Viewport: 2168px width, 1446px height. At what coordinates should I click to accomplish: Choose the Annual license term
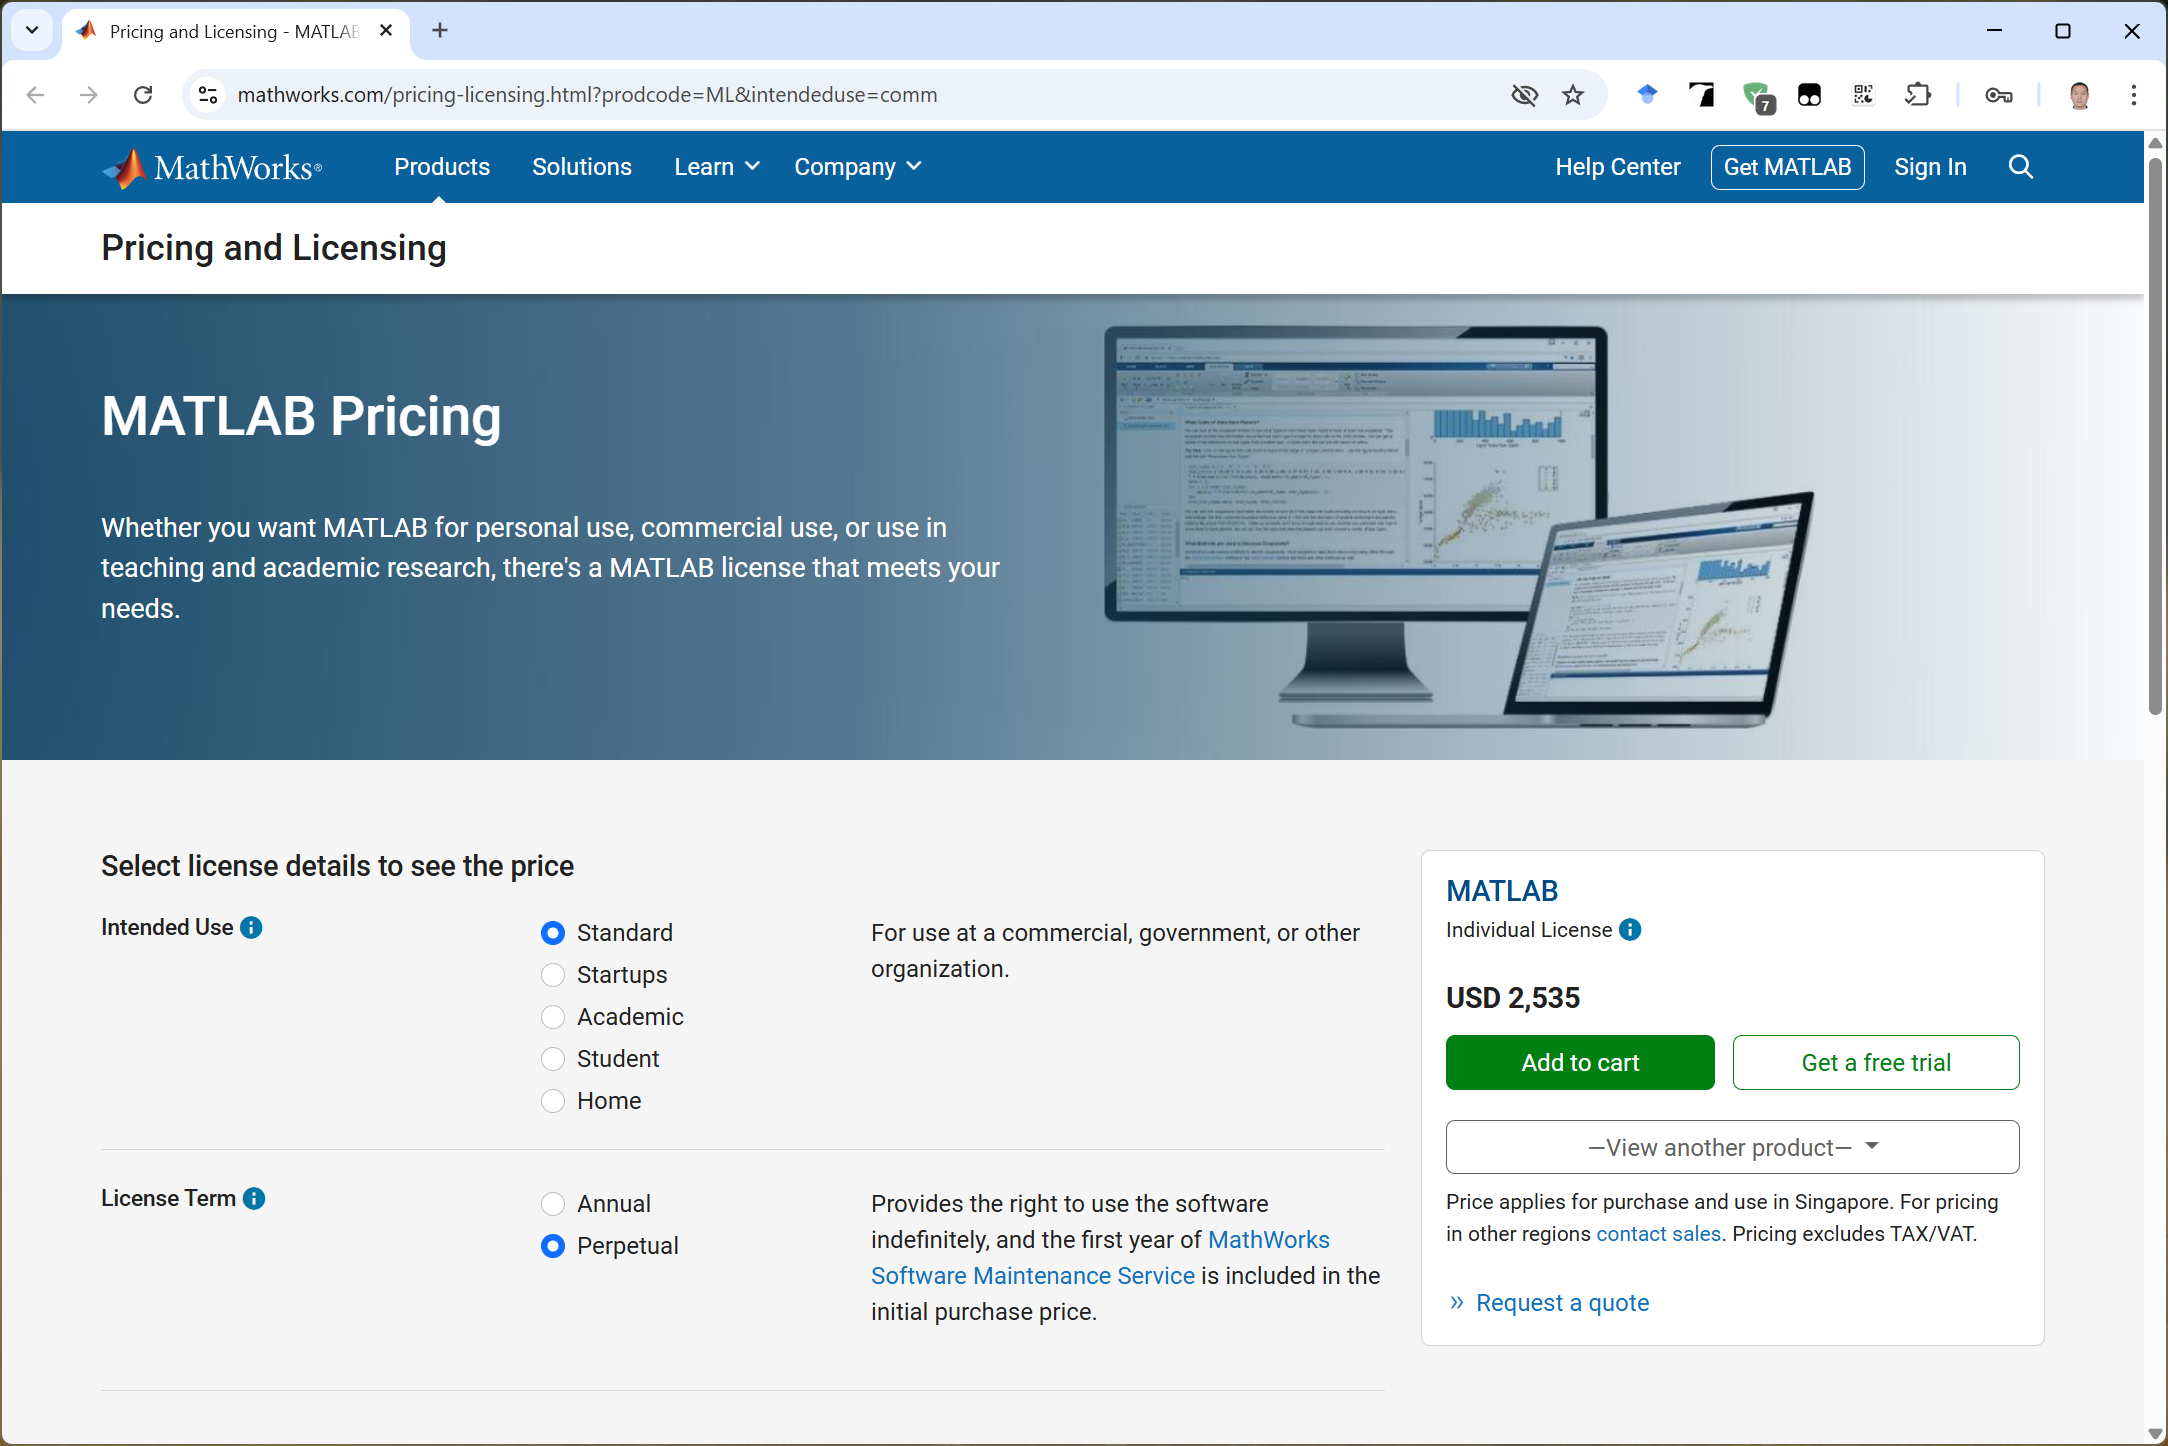(x=553, y=1204)
